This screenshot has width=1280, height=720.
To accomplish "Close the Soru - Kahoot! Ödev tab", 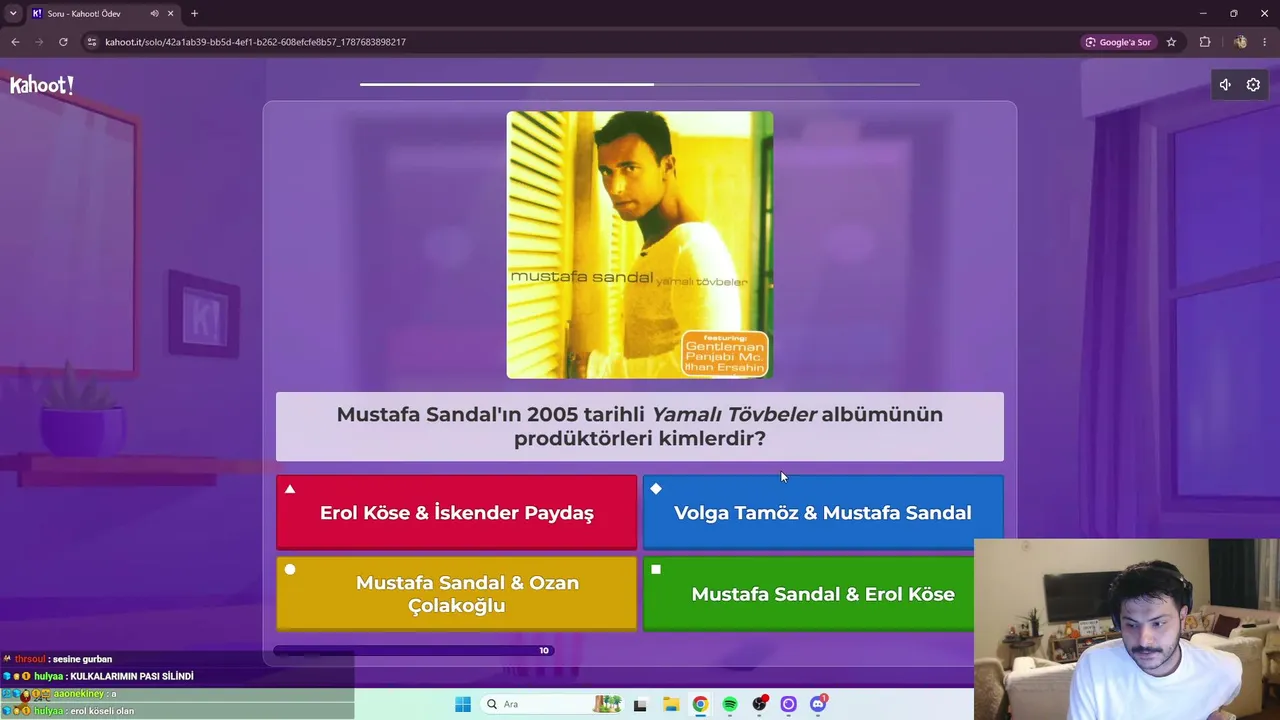I will [x=171, y=14].
